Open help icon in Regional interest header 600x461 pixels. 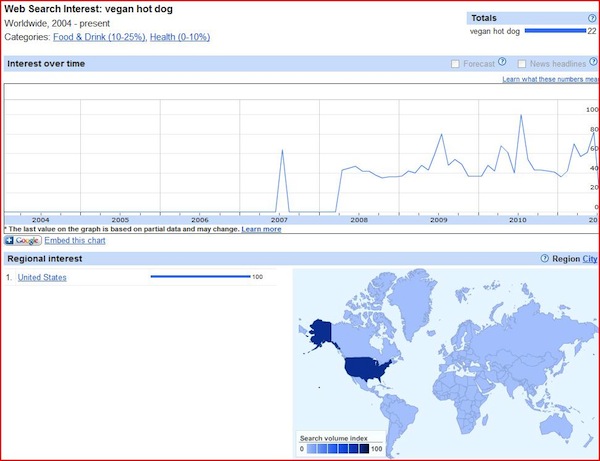(x=544, y=259)
